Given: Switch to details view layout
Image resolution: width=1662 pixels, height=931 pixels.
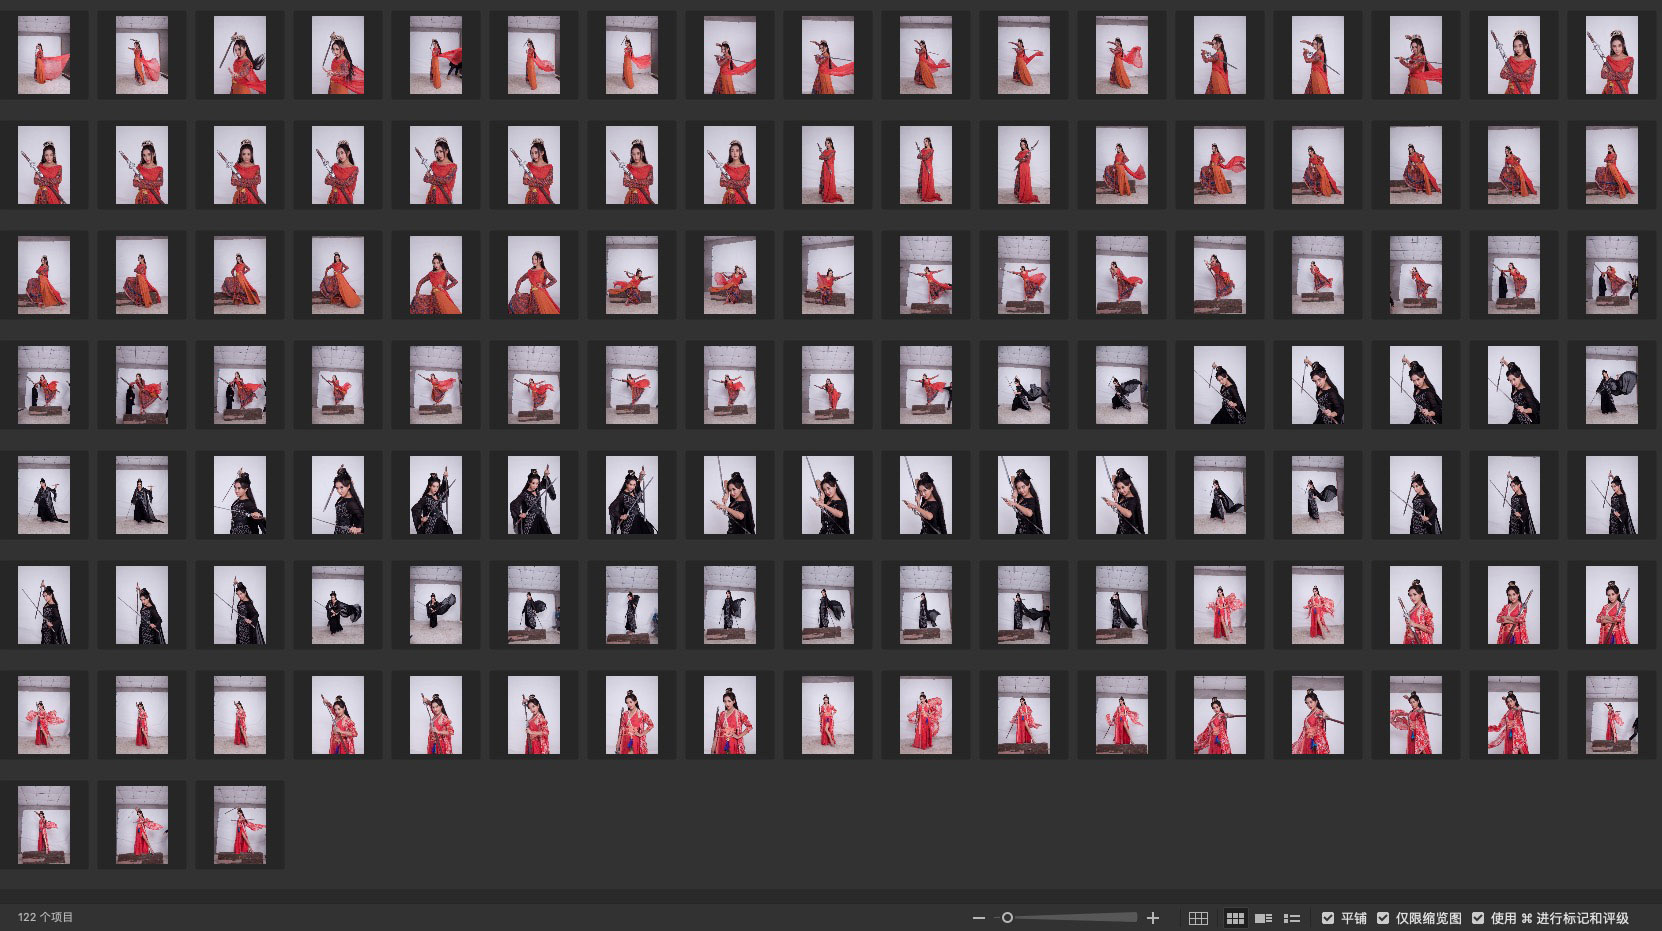Looking at the screenshot, I should click(1263, 918).
